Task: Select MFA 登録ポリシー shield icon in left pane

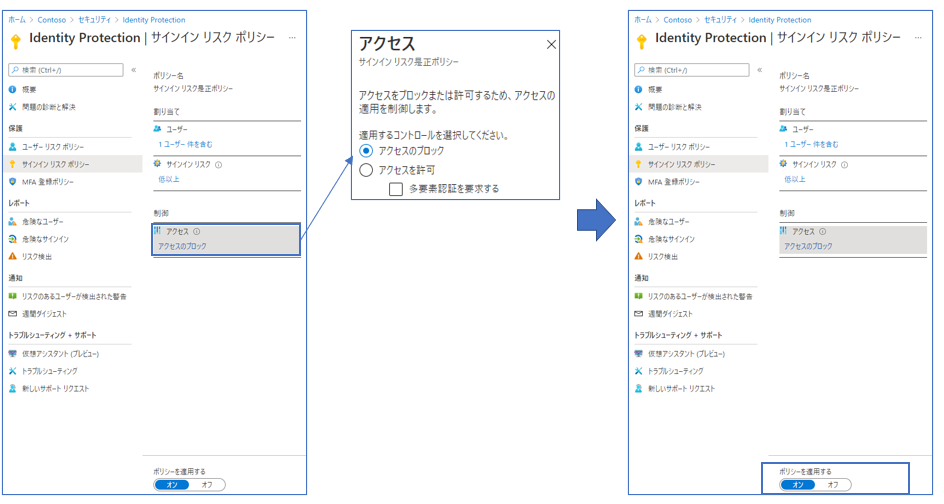Action: pos(13,181)
